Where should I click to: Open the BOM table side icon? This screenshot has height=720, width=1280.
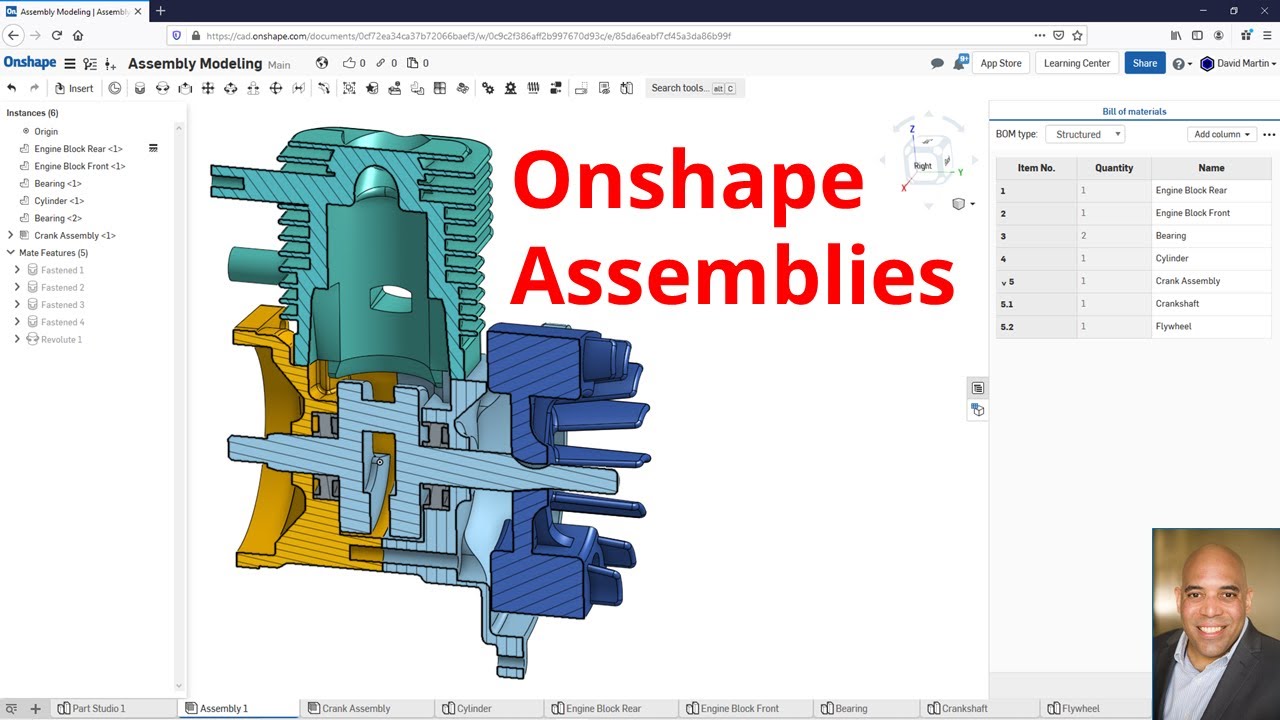point(978,388)
